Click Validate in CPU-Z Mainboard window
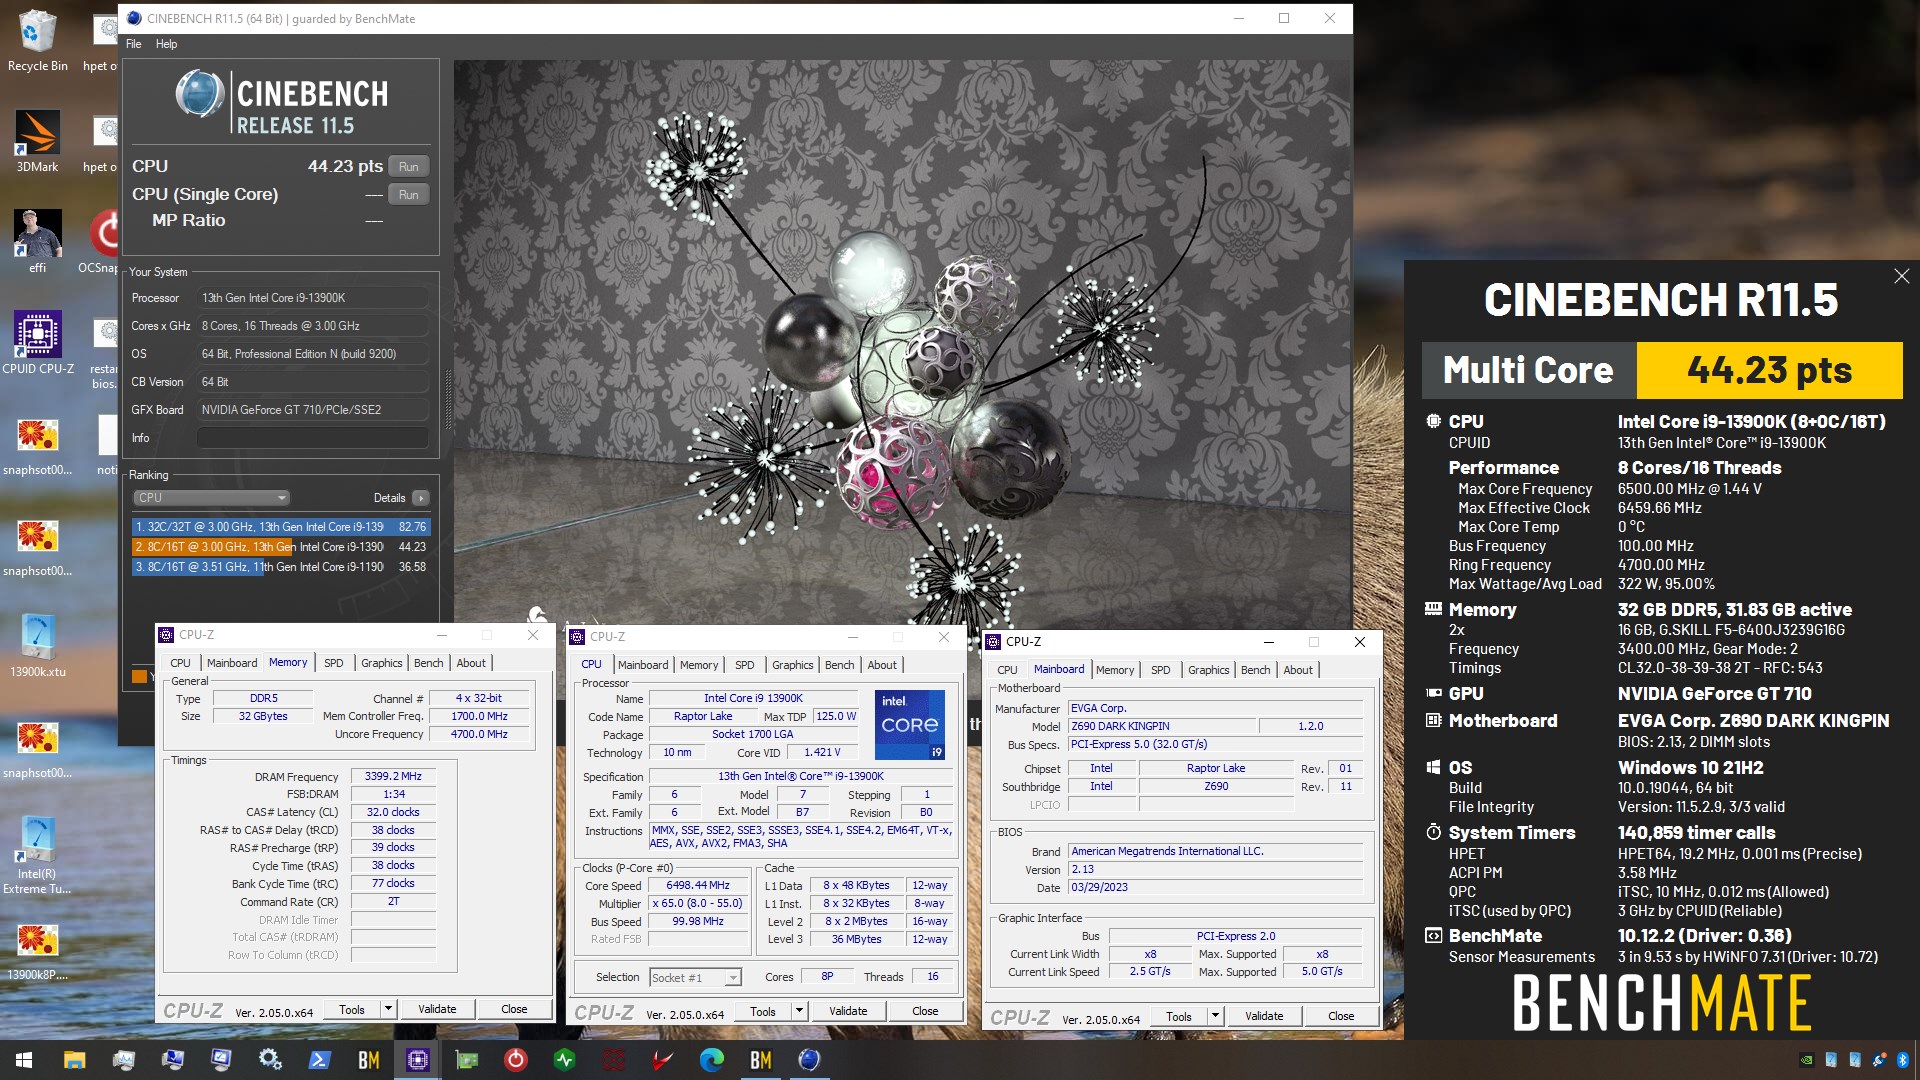This screenshot has width=1920, height=1080. coord(1264,1016)
